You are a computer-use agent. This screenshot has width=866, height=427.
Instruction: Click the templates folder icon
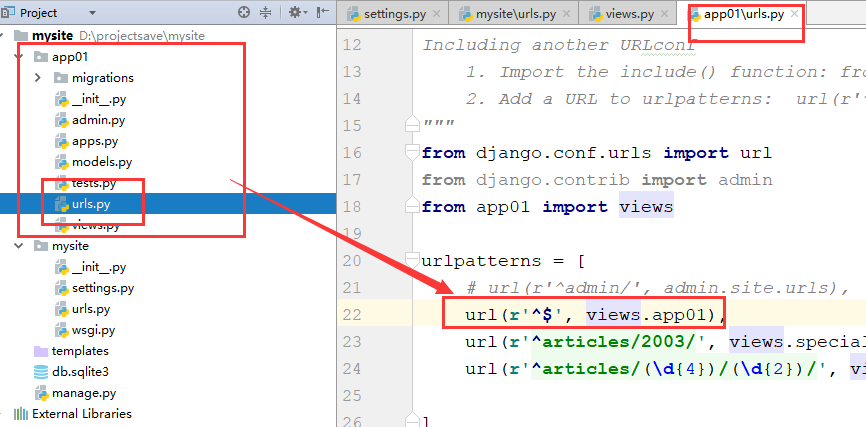coord(41,351)
